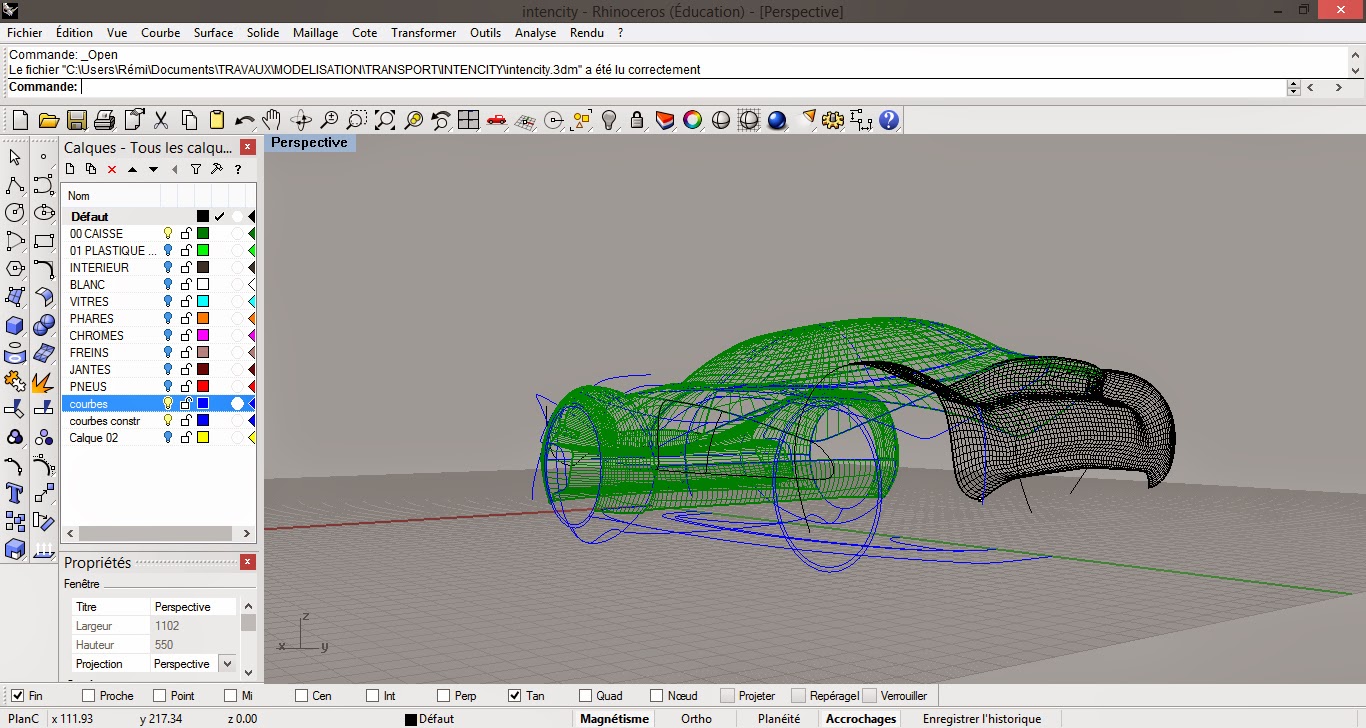1366x728 pixels.
Task: Lock the PNEUS layer via padlock icon
Action: point(186,387)
